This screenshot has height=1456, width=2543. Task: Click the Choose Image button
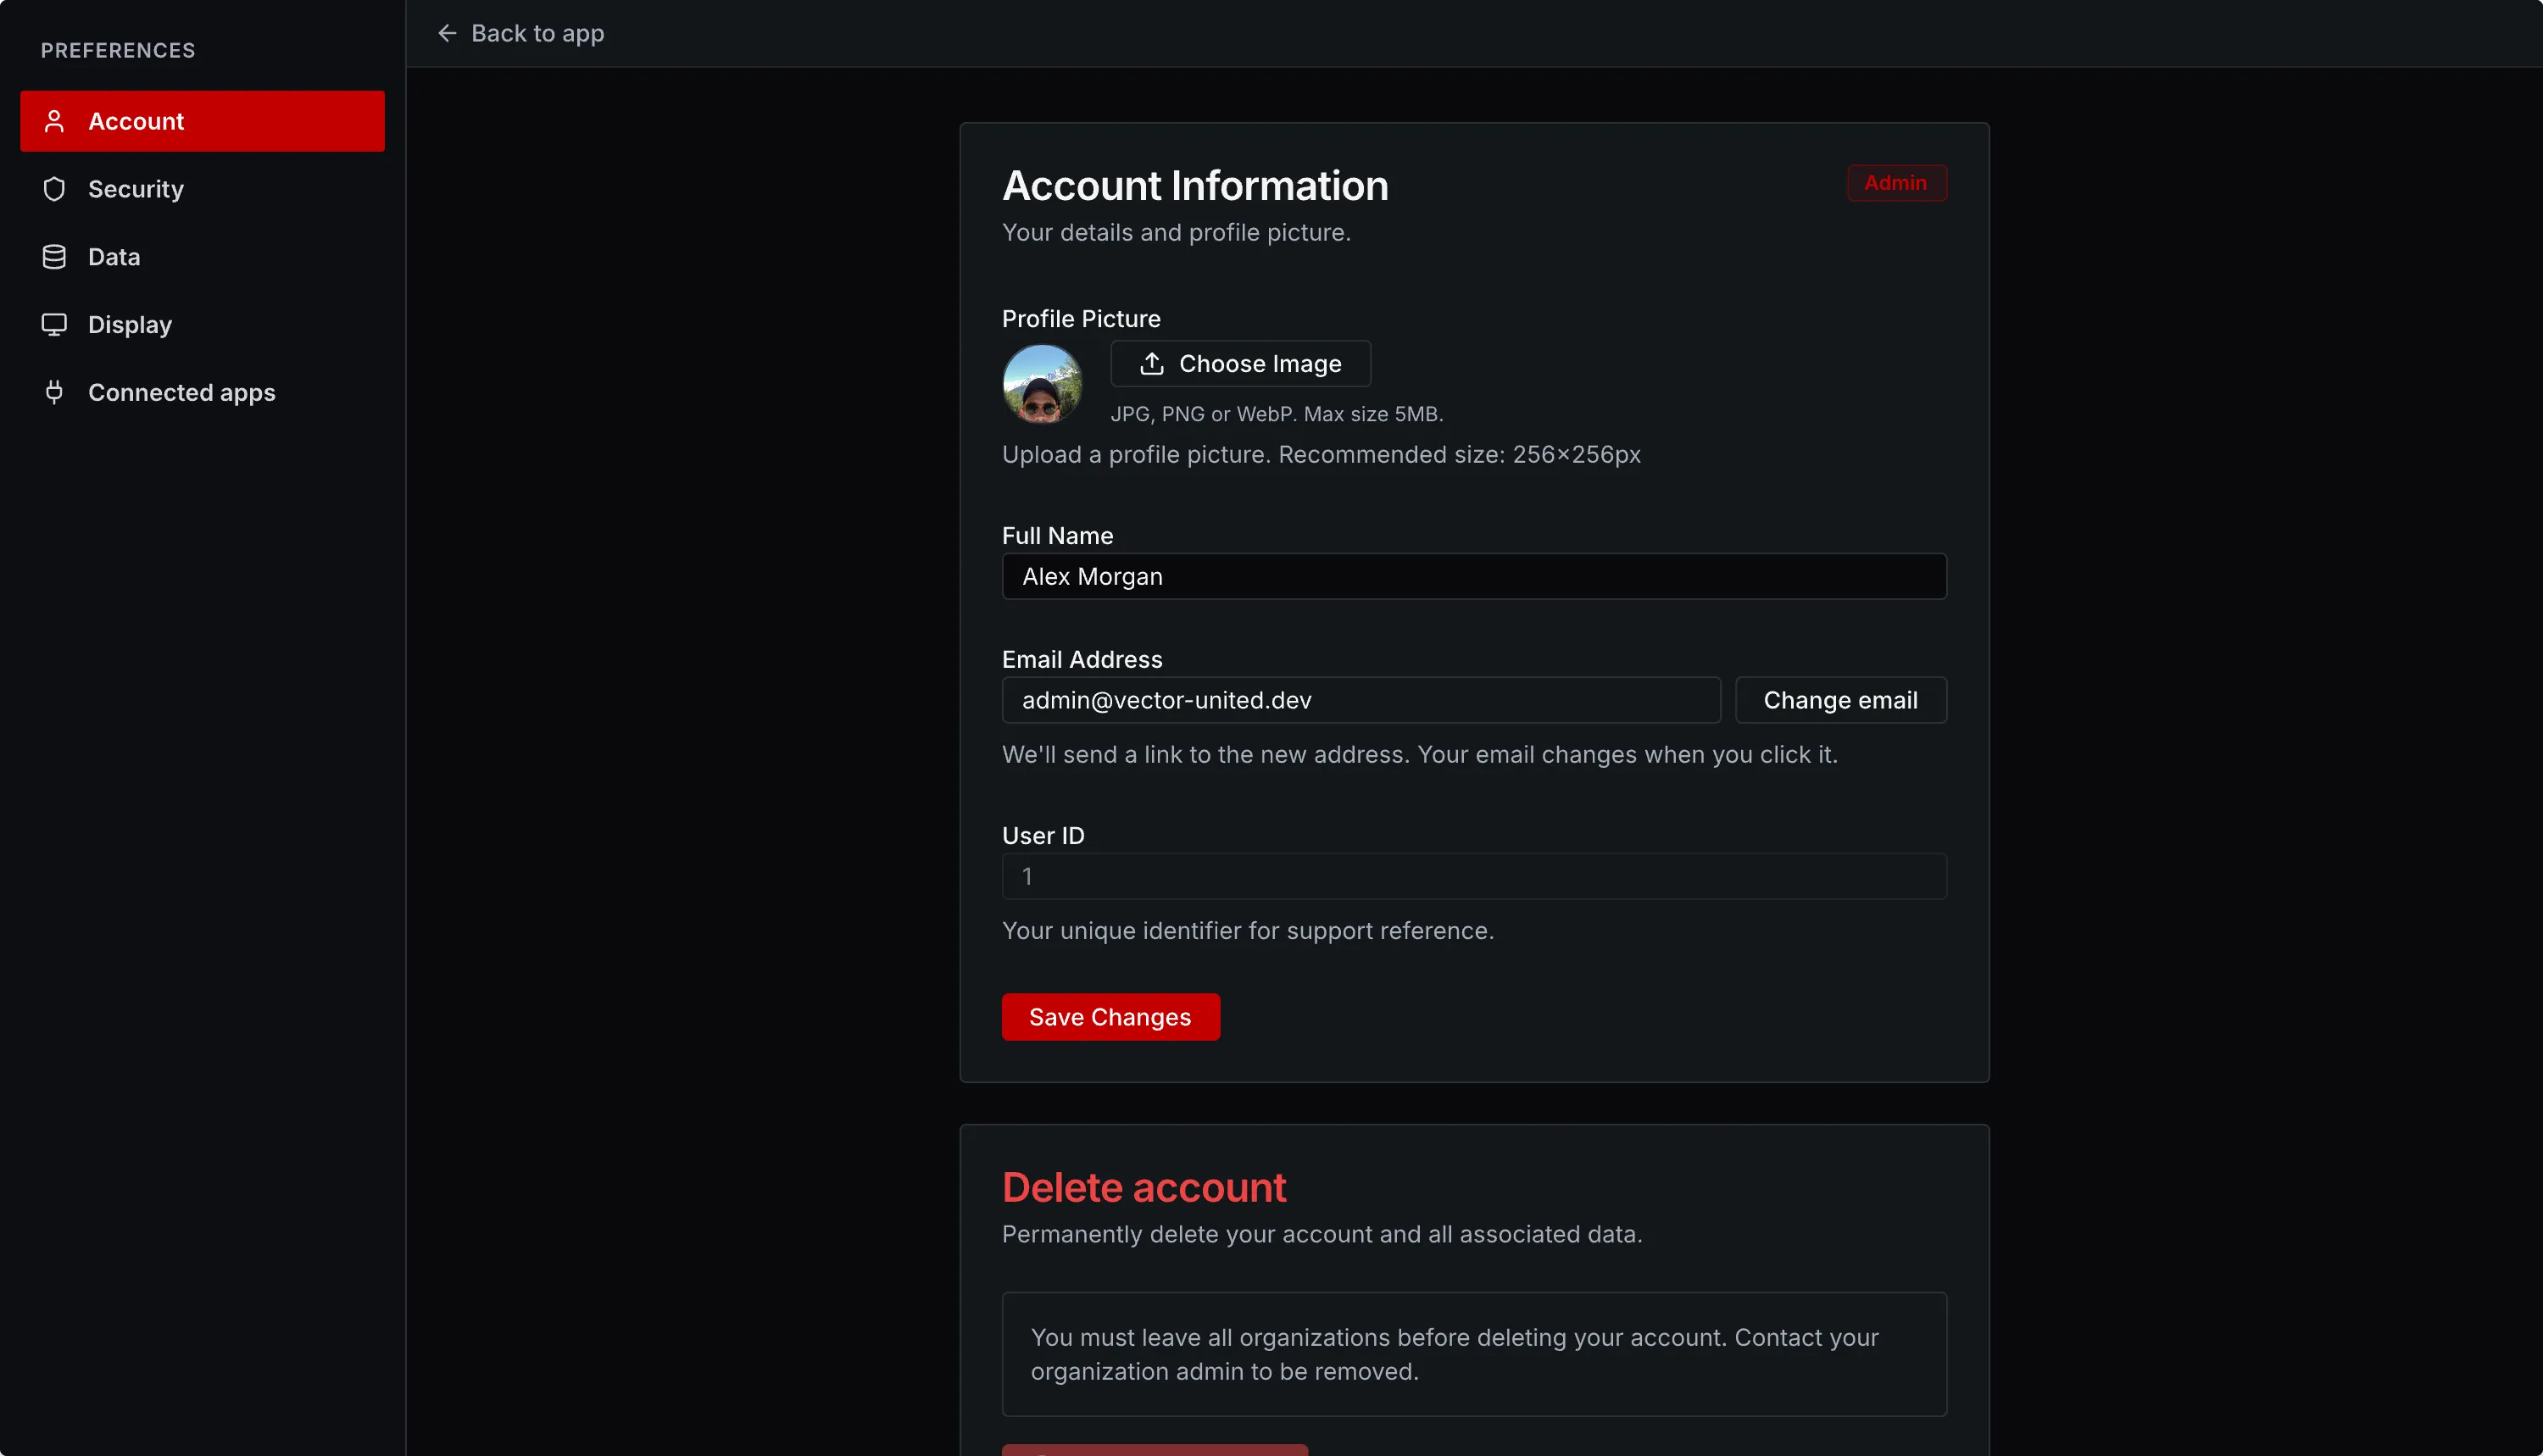click(x=1240, y=363)
